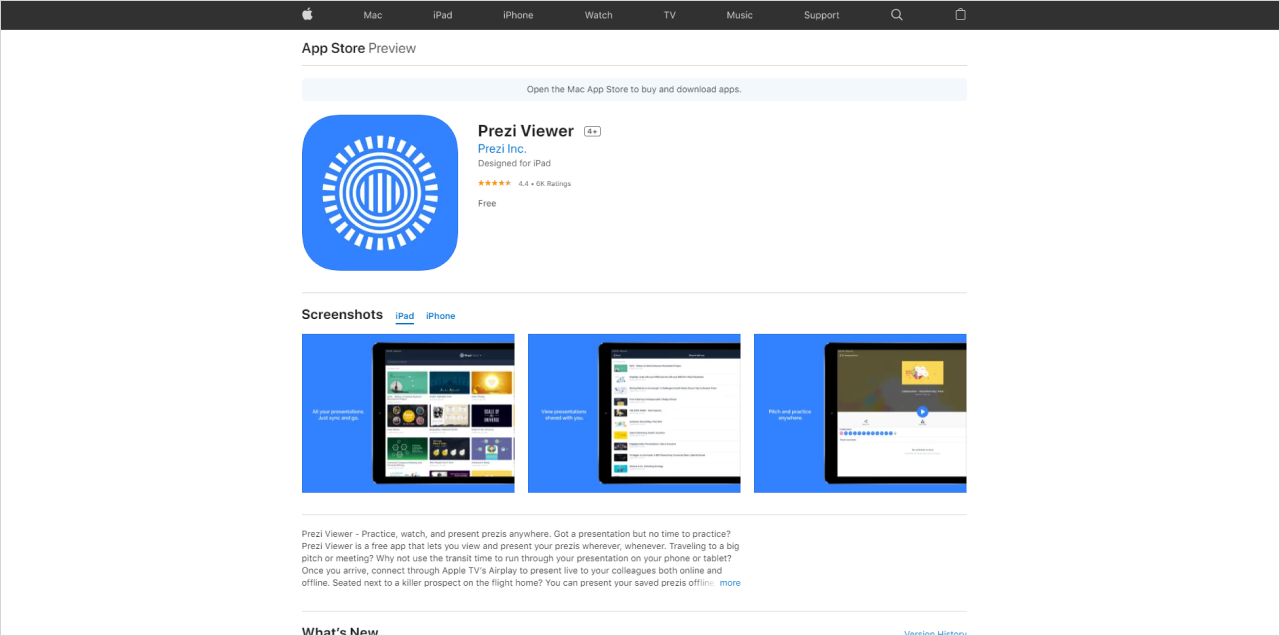This screenshot has width=1280, height=636.
Task: Click the Apple logo in navigation bar
Action: (x=307, y=14)
